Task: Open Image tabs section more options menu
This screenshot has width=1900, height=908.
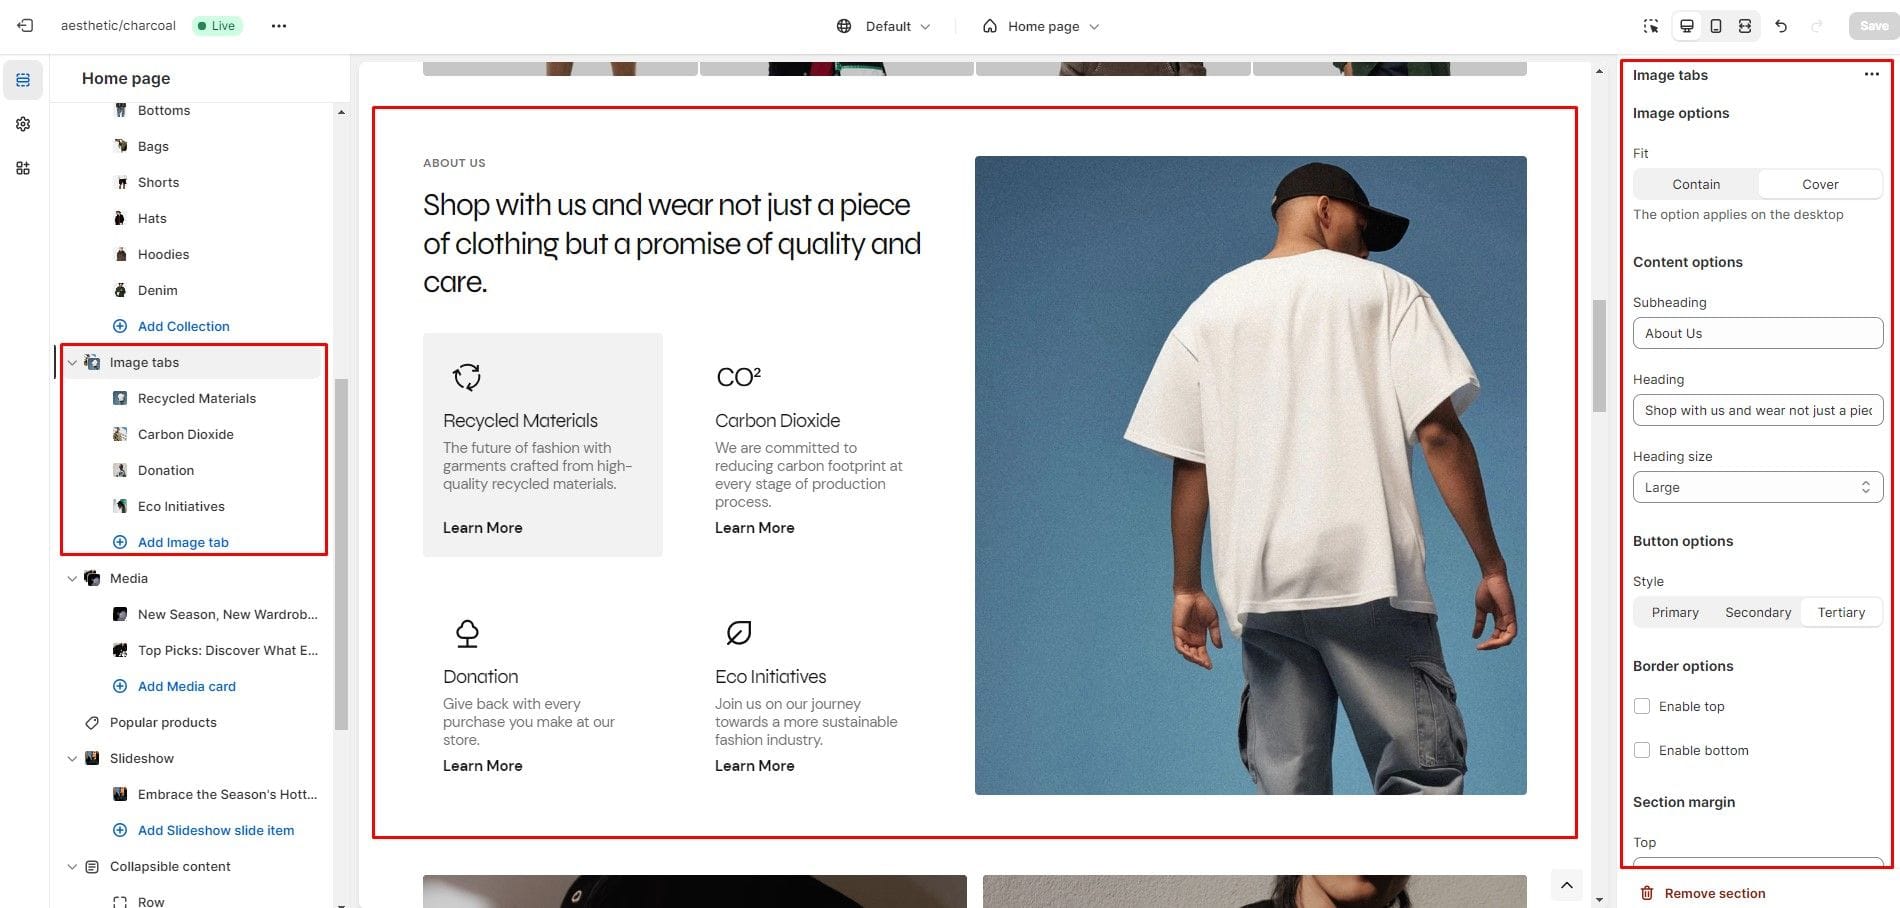Action: (x=1871, y=75)
